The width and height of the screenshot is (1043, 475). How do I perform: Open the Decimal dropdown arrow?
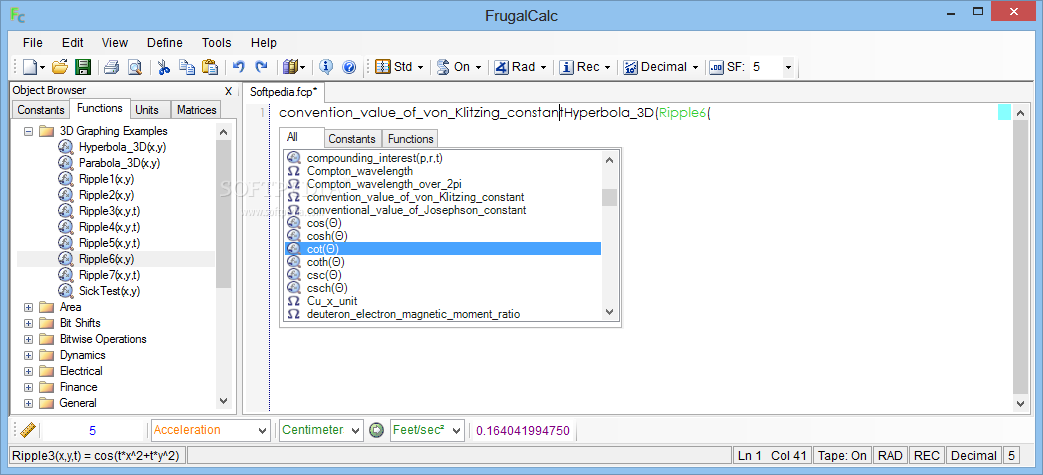tap(695, 67)
